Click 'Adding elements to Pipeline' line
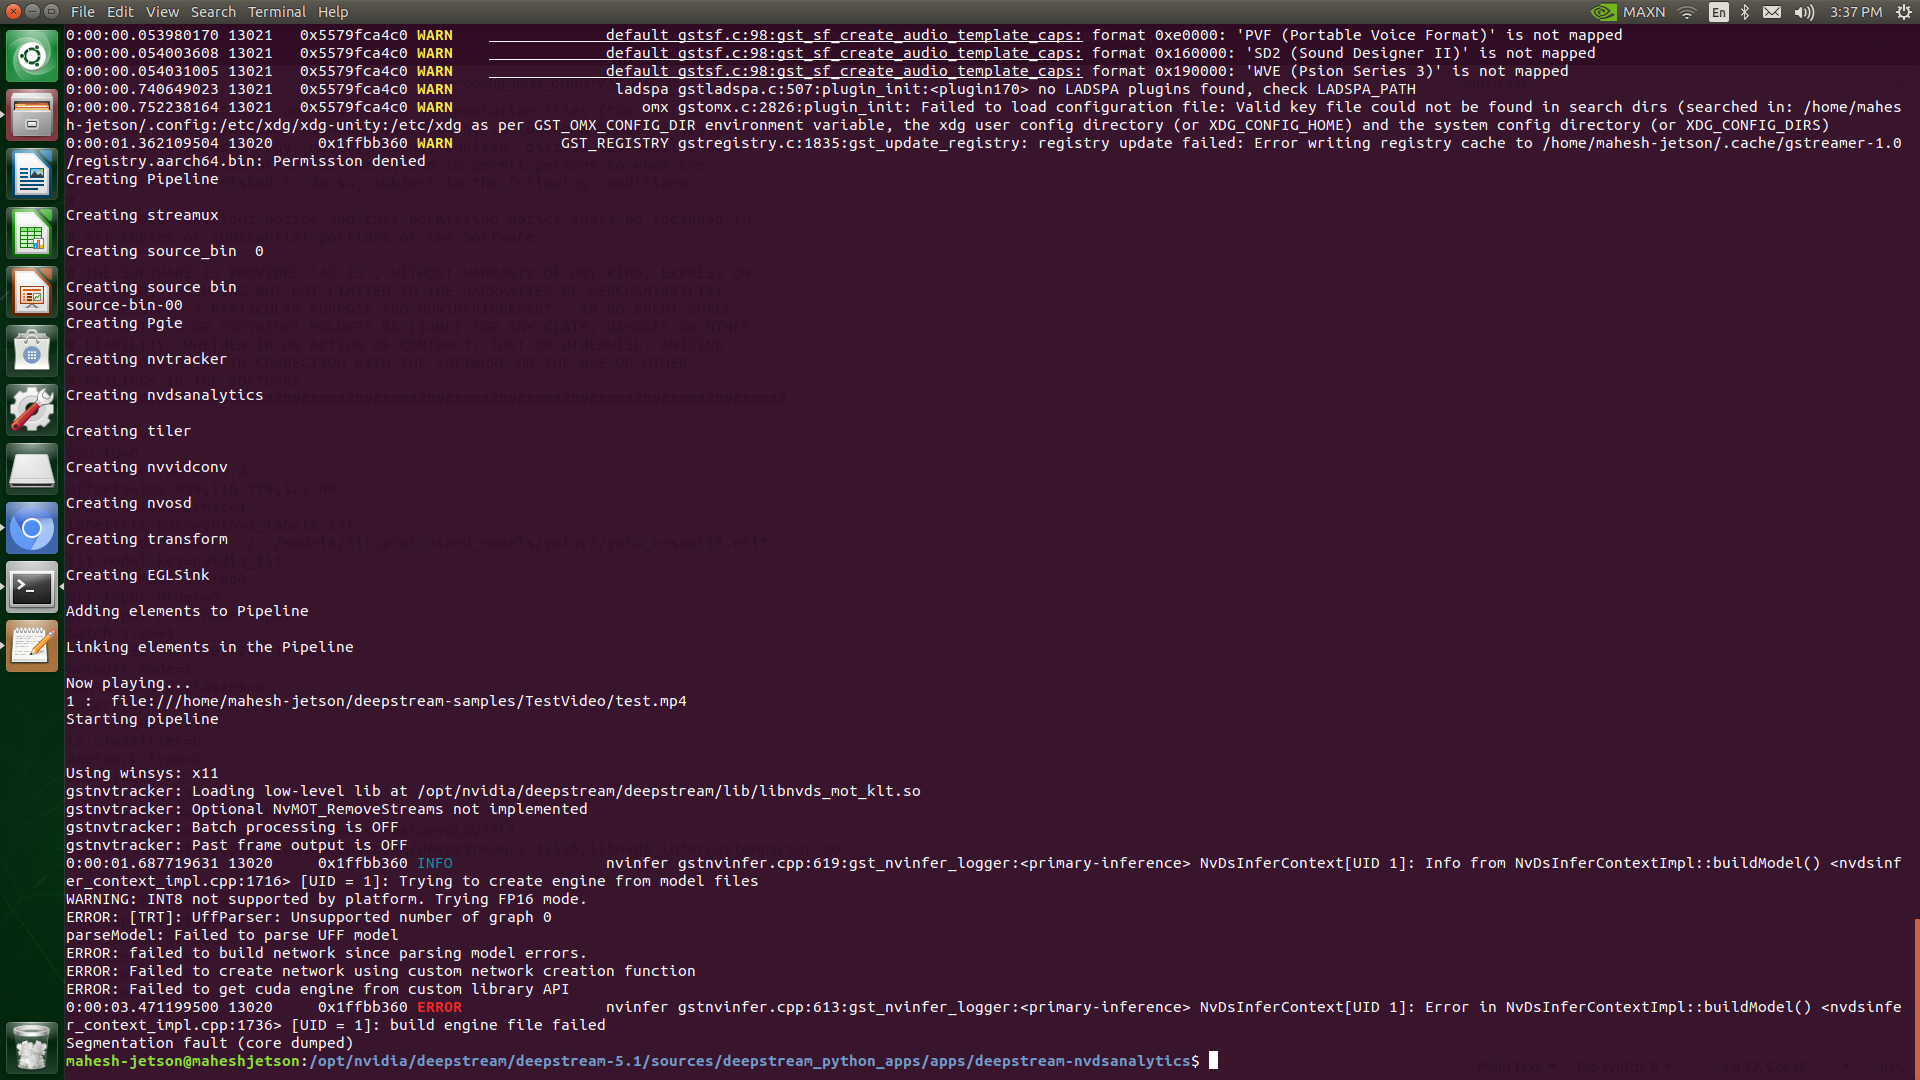Image resolution: width=1920 pixels, height=1080 pixels. tap(187, 611)
